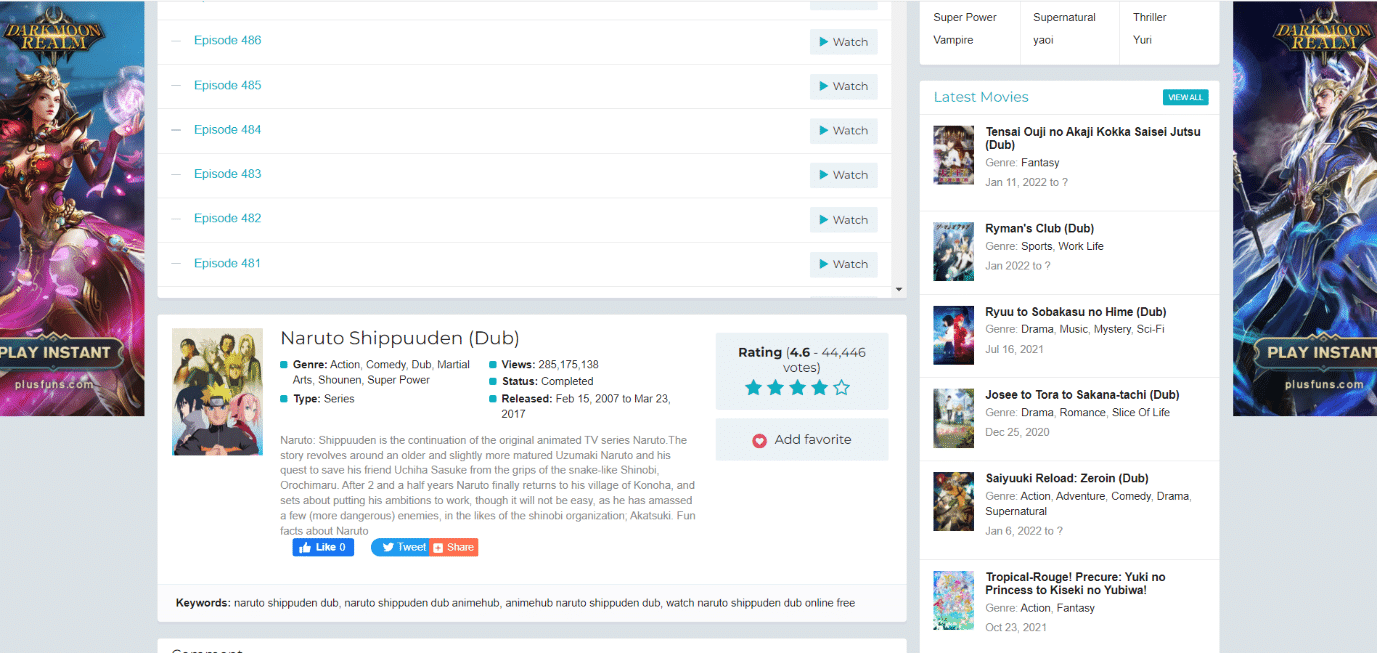Select the Yuri genre tag

[1142, 40]
